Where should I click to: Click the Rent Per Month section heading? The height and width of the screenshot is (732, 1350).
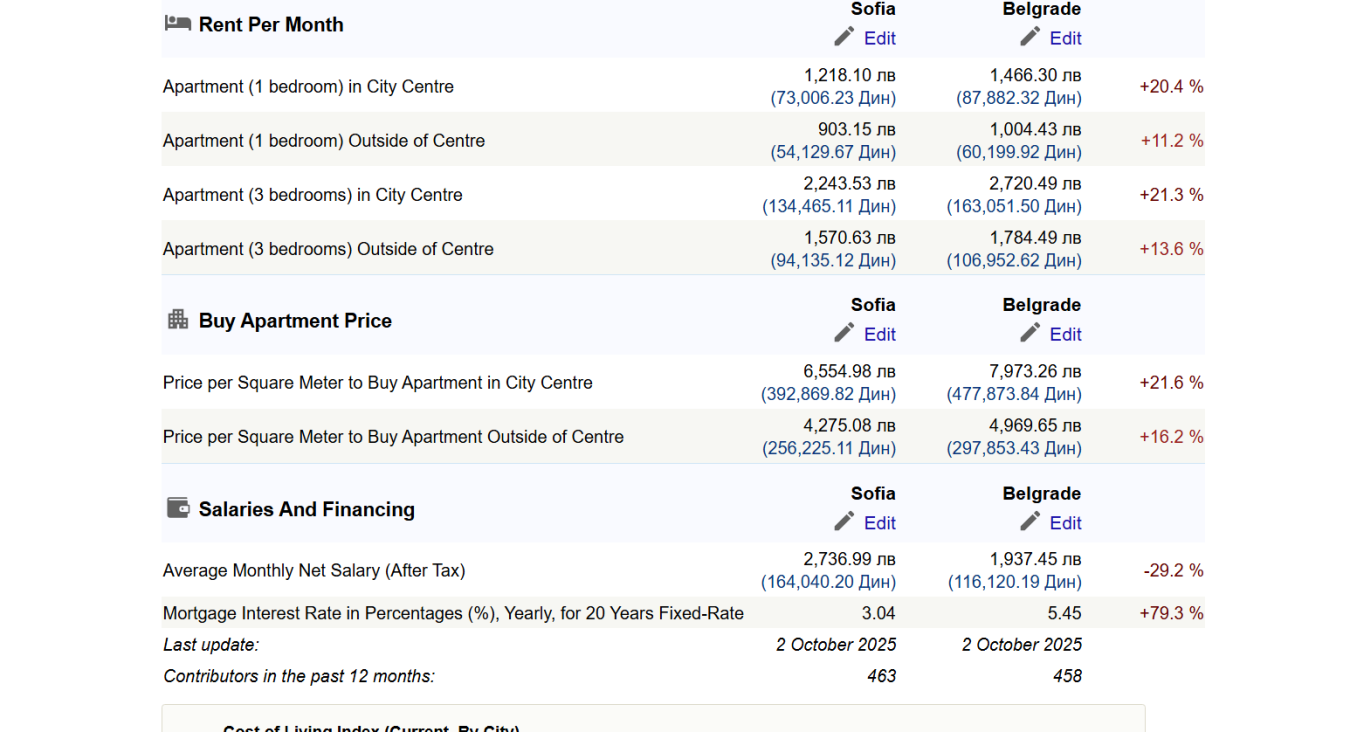click(x=271, y=25)
